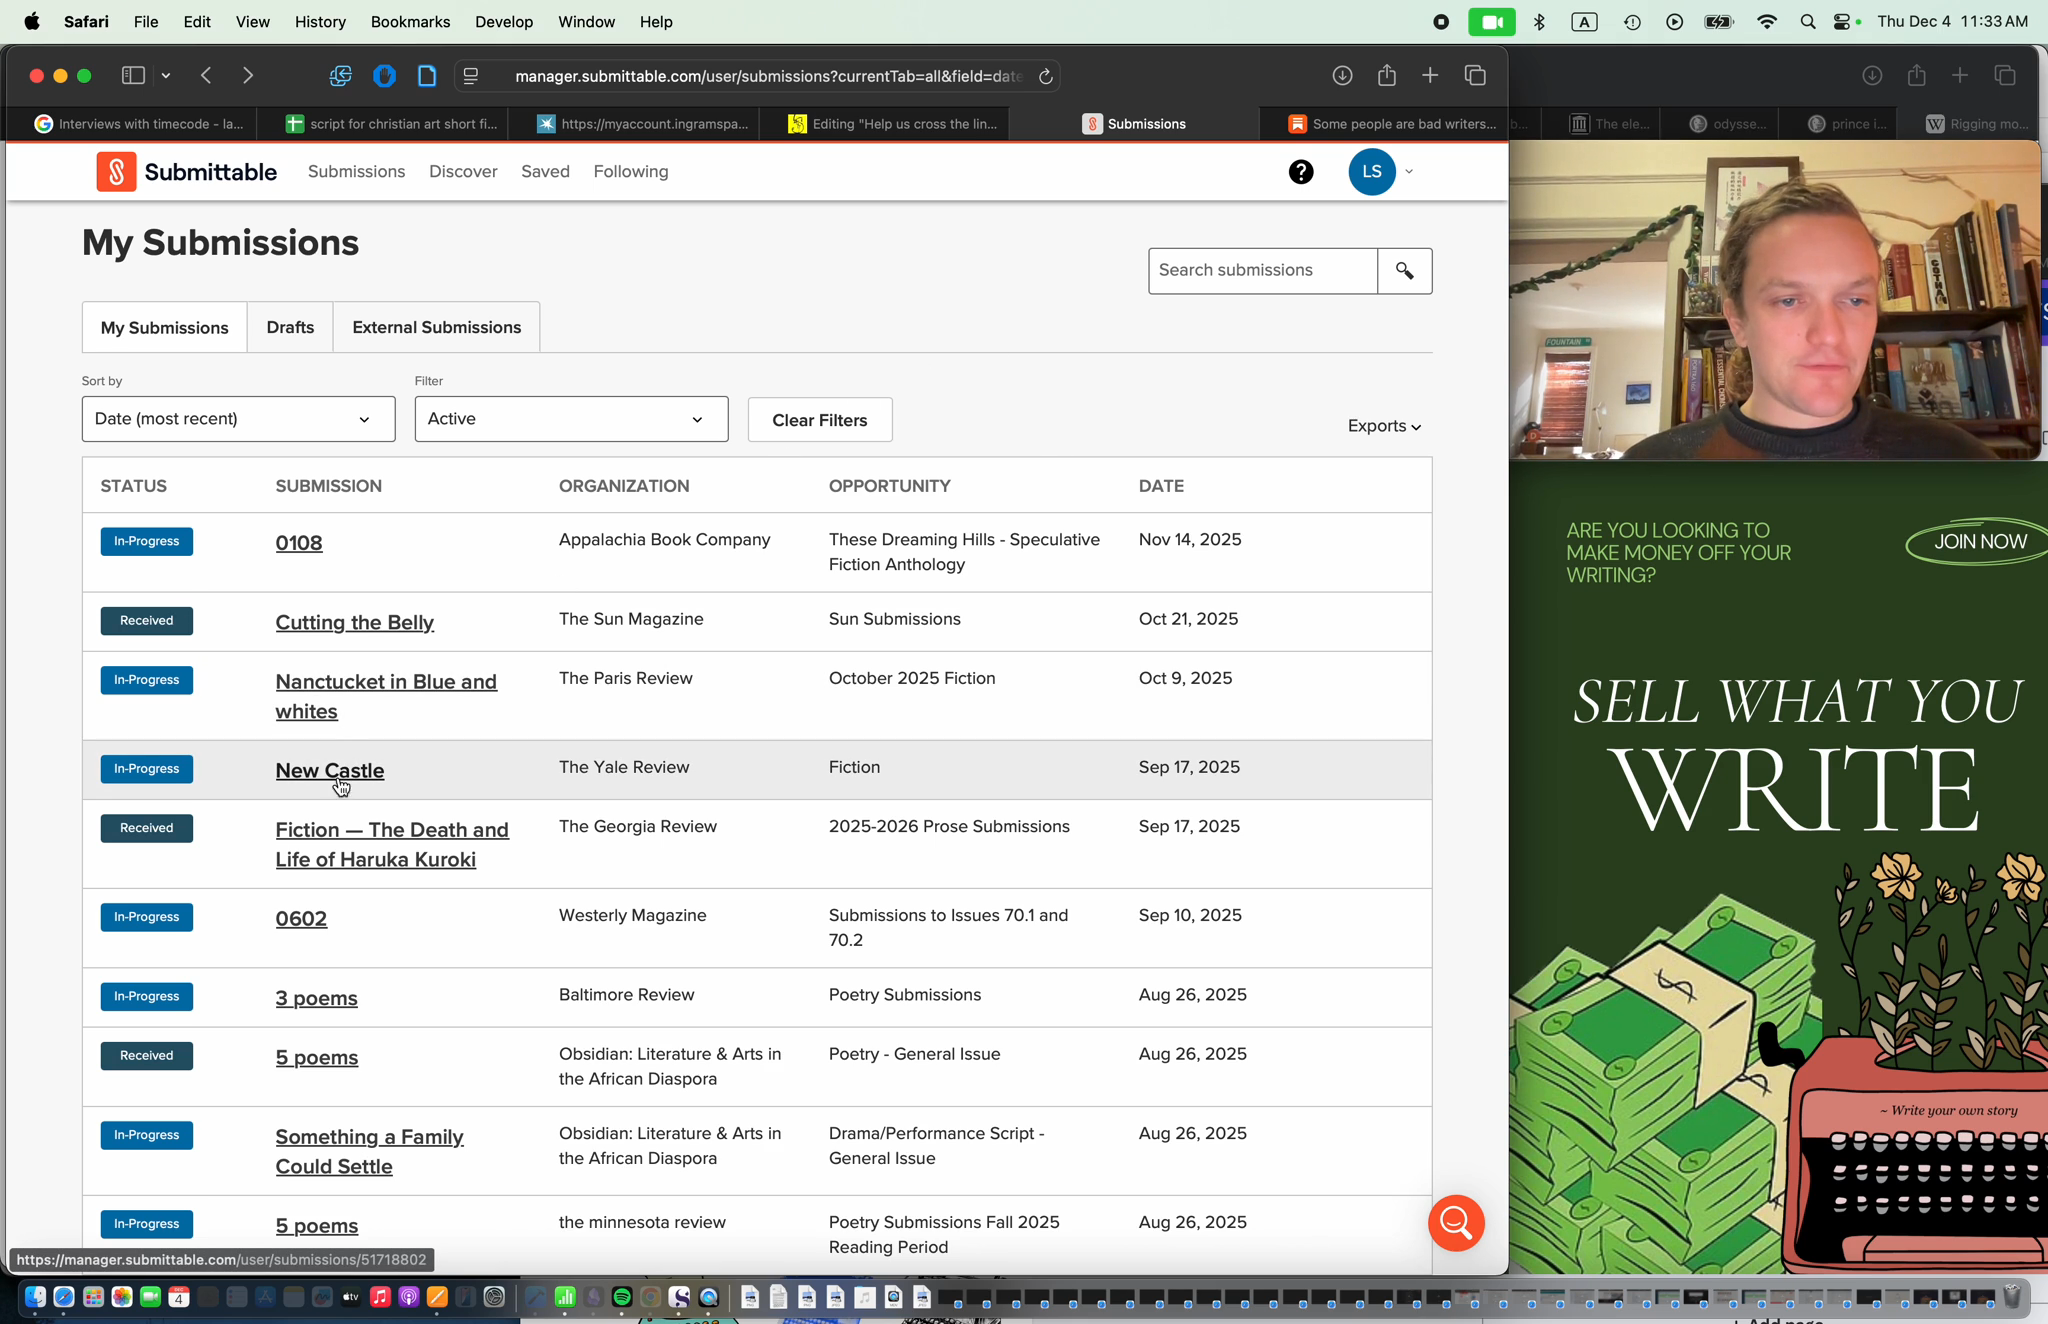The width and height of the screenshot is (2048, 1324).
Task: Click the Search submissions input field
Action: pyautogui.click(x=1263, y=271)
